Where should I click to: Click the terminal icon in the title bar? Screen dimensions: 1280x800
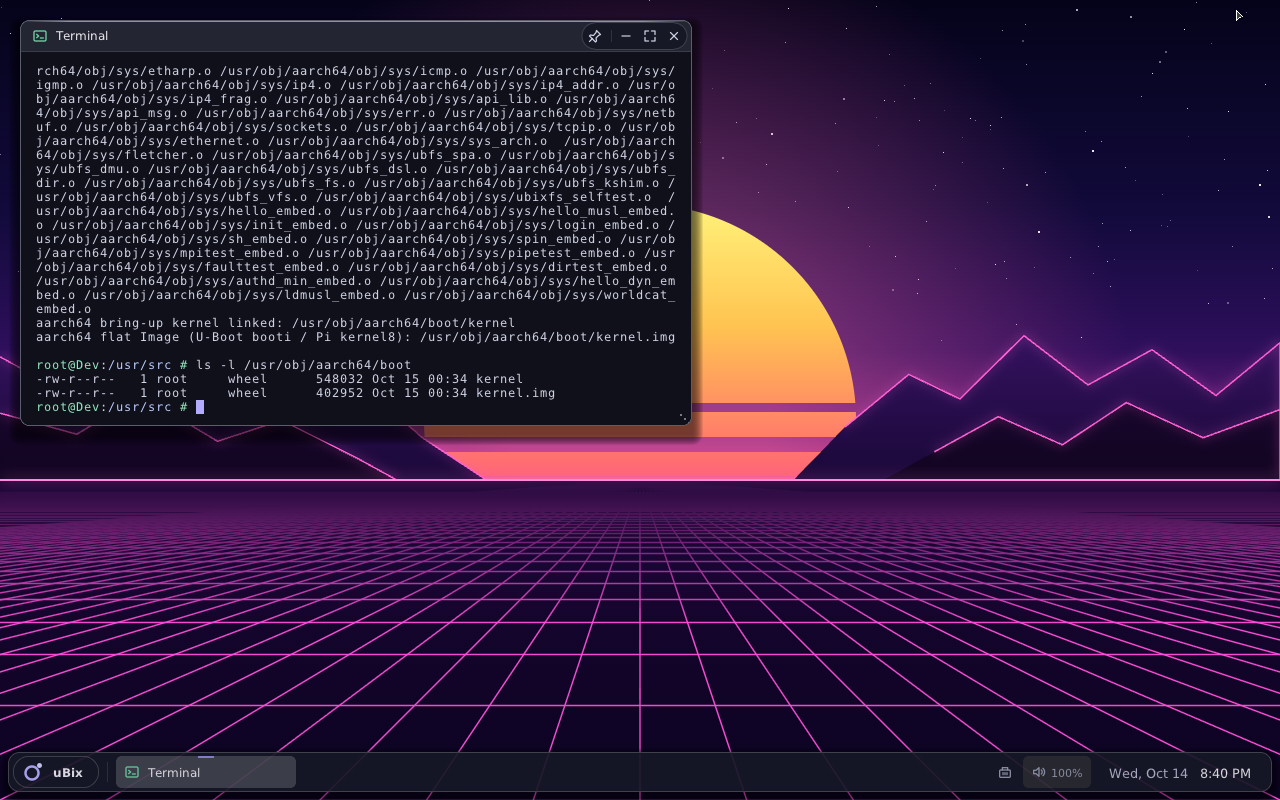(40, 36)
